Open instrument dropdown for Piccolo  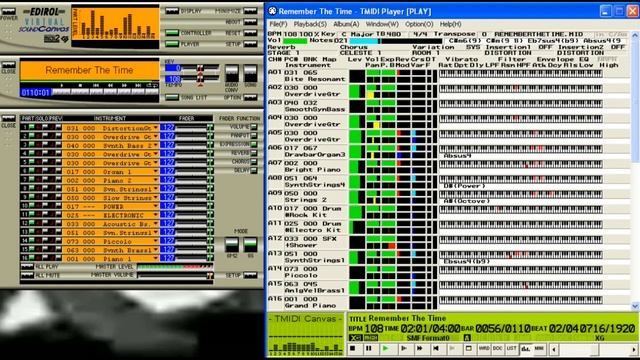(x=155, y=241)
